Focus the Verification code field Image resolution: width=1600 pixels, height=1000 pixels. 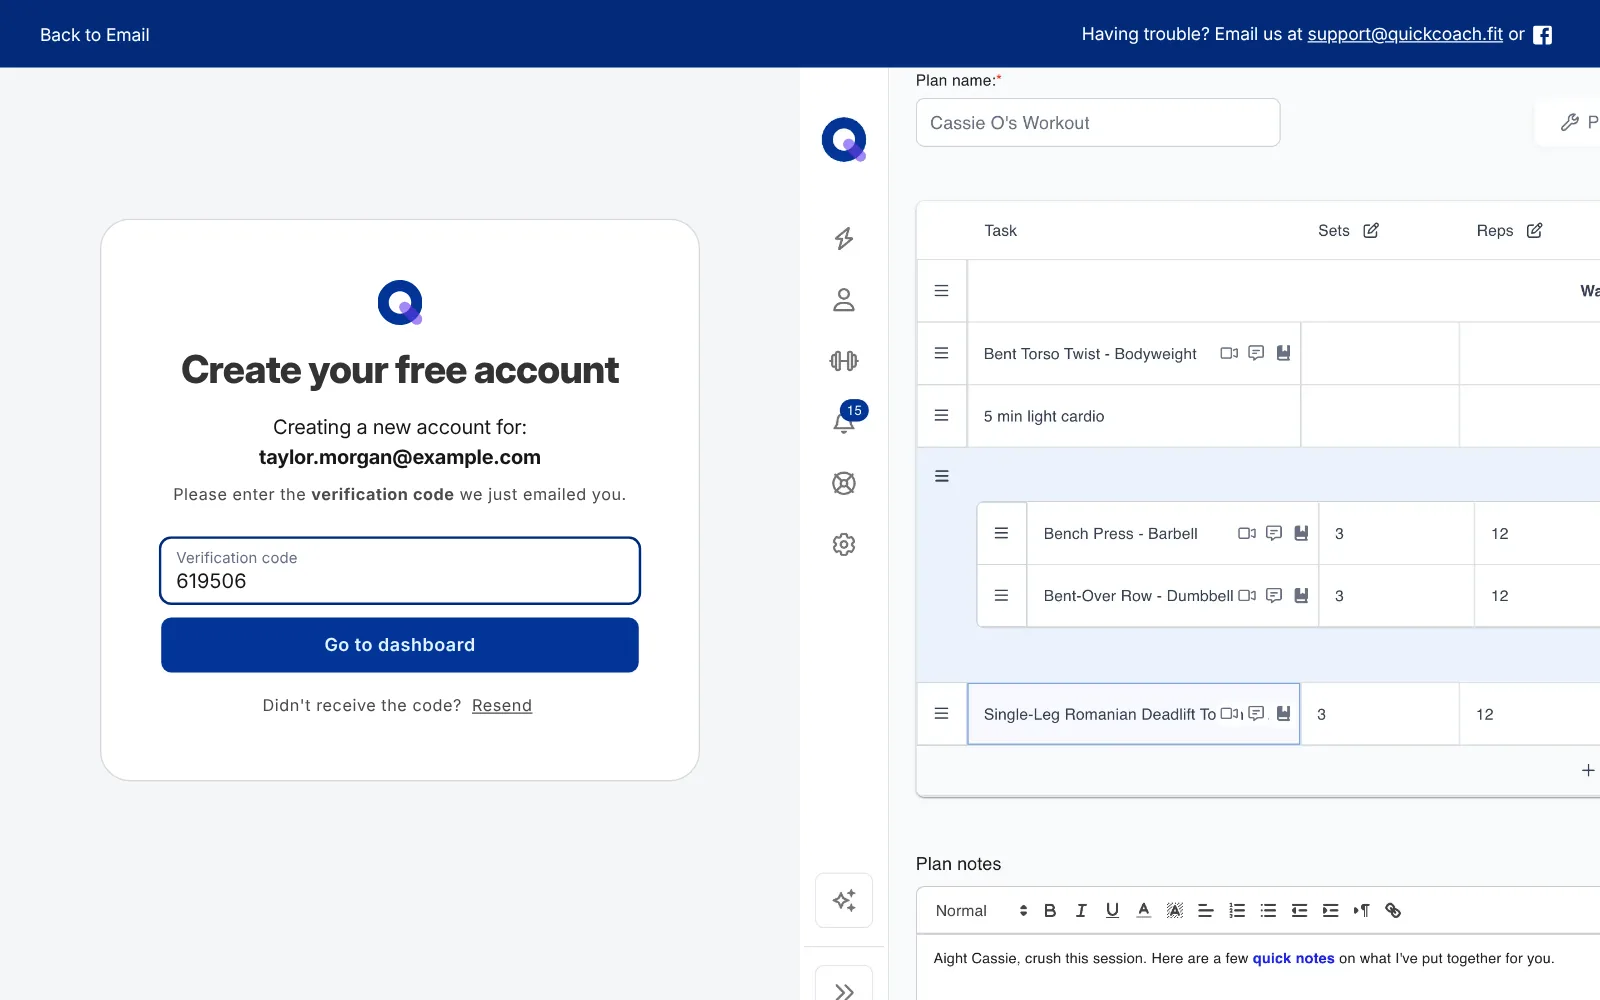(x=400, y=571)
